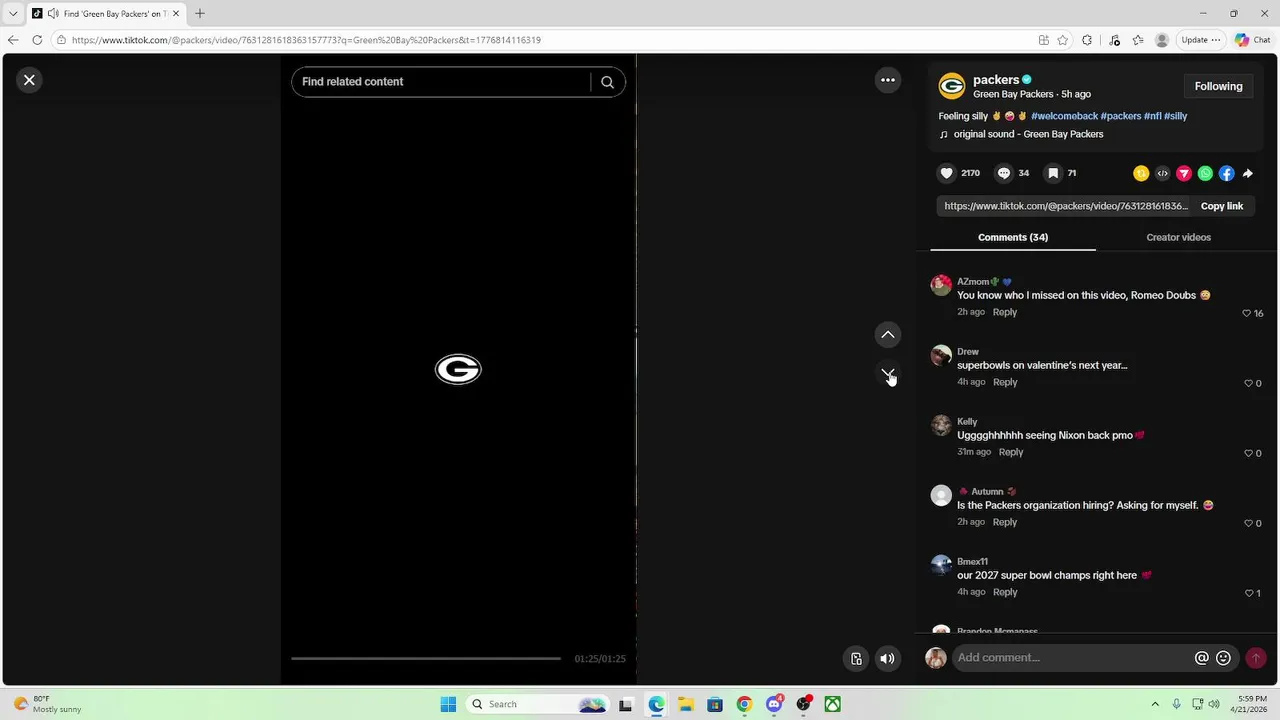Expand the system tray hidden icons chevron

coord(1155,704)
